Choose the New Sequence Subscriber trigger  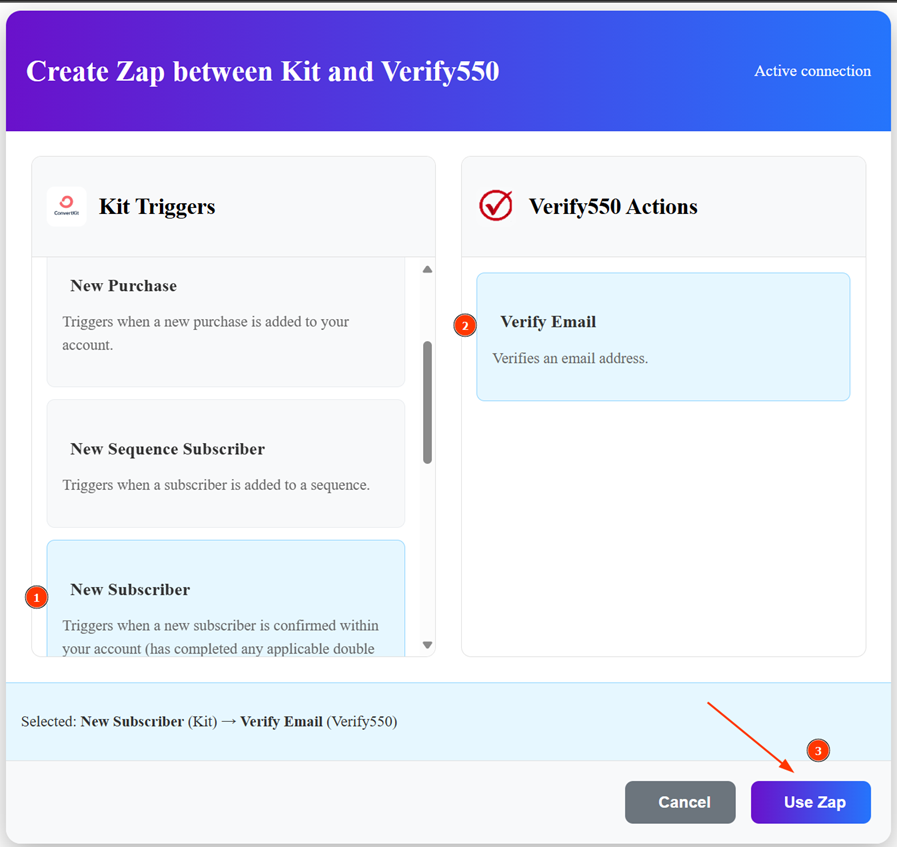(x=225, y=463)
